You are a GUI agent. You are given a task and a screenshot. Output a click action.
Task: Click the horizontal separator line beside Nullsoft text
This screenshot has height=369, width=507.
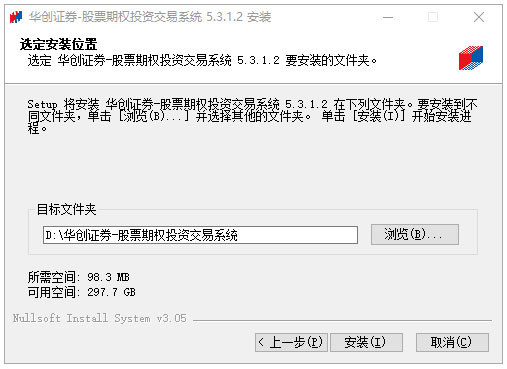(342, 320)
